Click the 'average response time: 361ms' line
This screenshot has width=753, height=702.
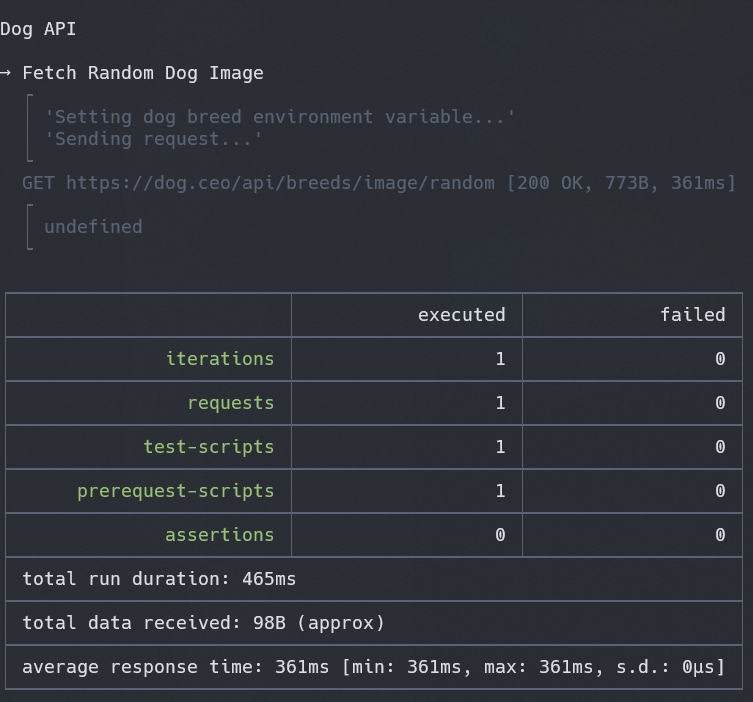click(x=374, y=667)
